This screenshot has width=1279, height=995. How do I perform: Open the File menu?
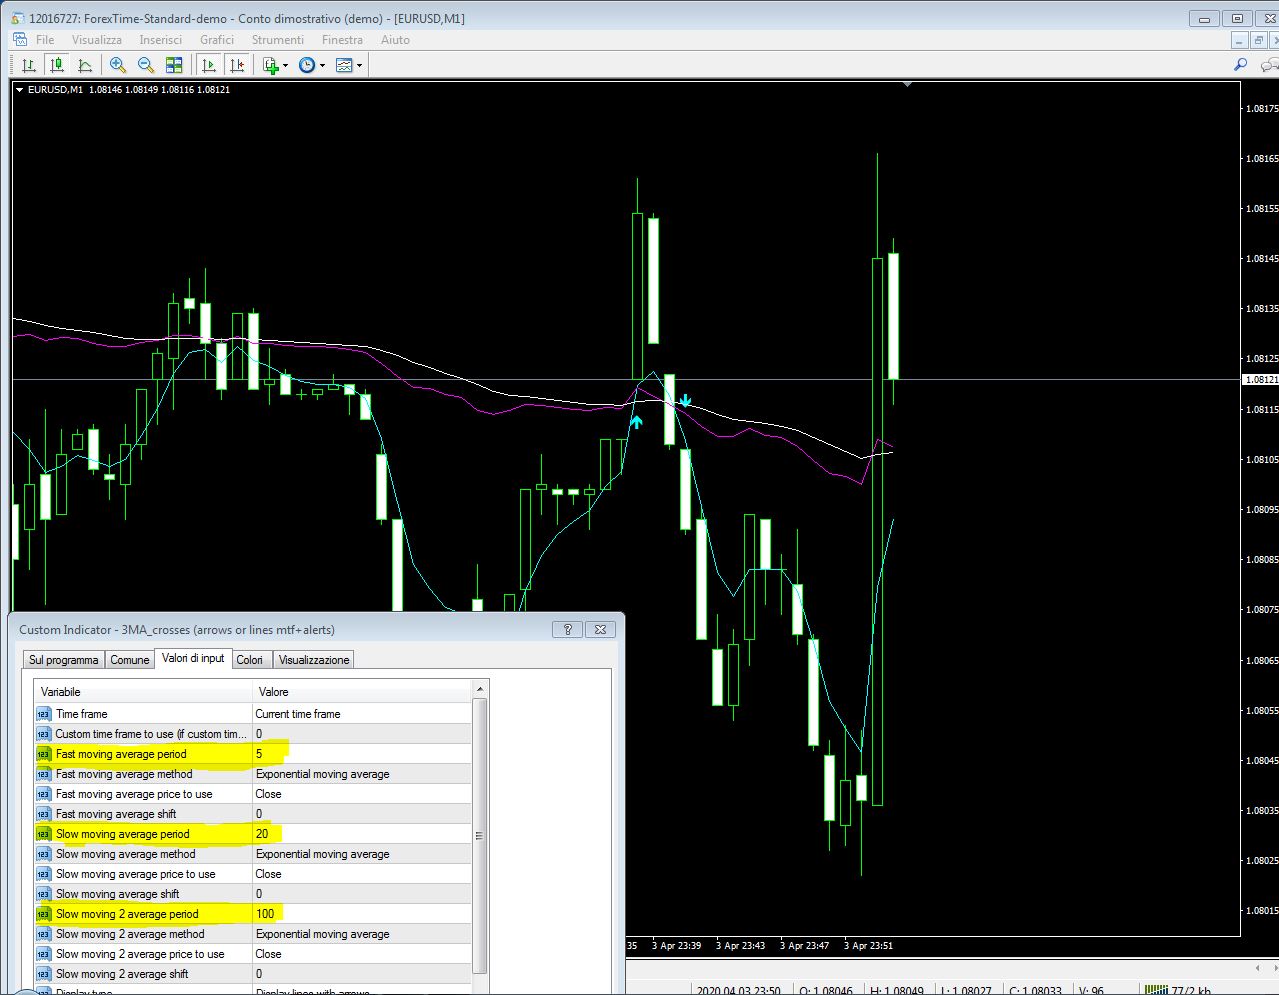(x=45, y=40)
